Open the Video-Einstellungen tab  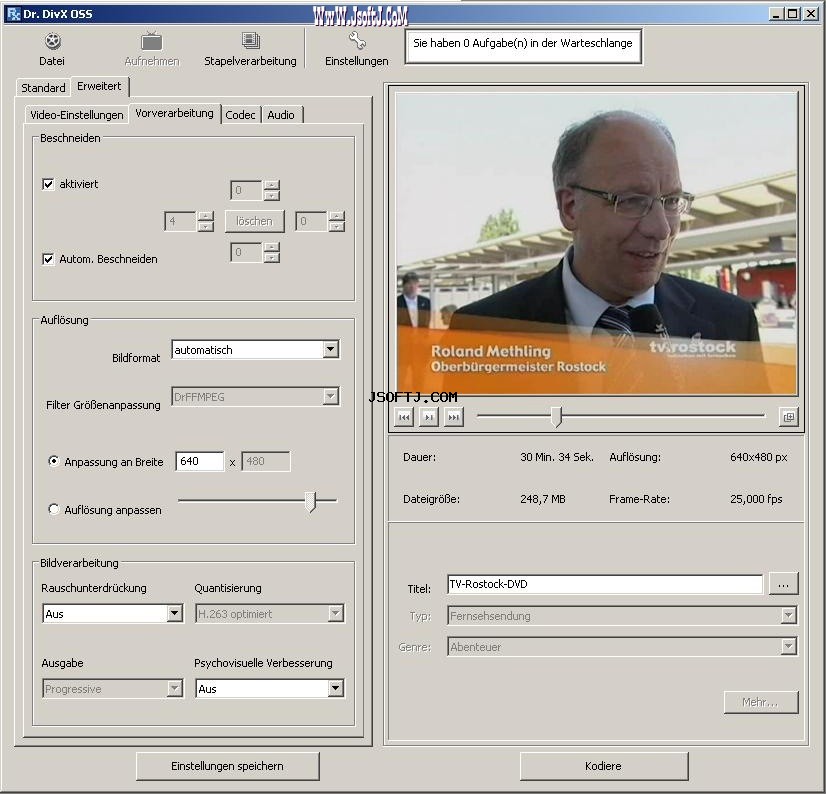tap(77, 115)
